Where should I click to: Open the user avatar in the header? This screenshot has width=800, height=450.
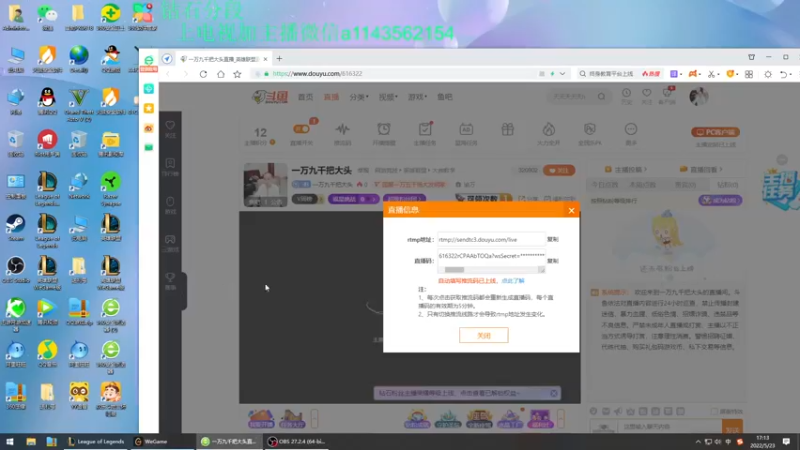698,96
